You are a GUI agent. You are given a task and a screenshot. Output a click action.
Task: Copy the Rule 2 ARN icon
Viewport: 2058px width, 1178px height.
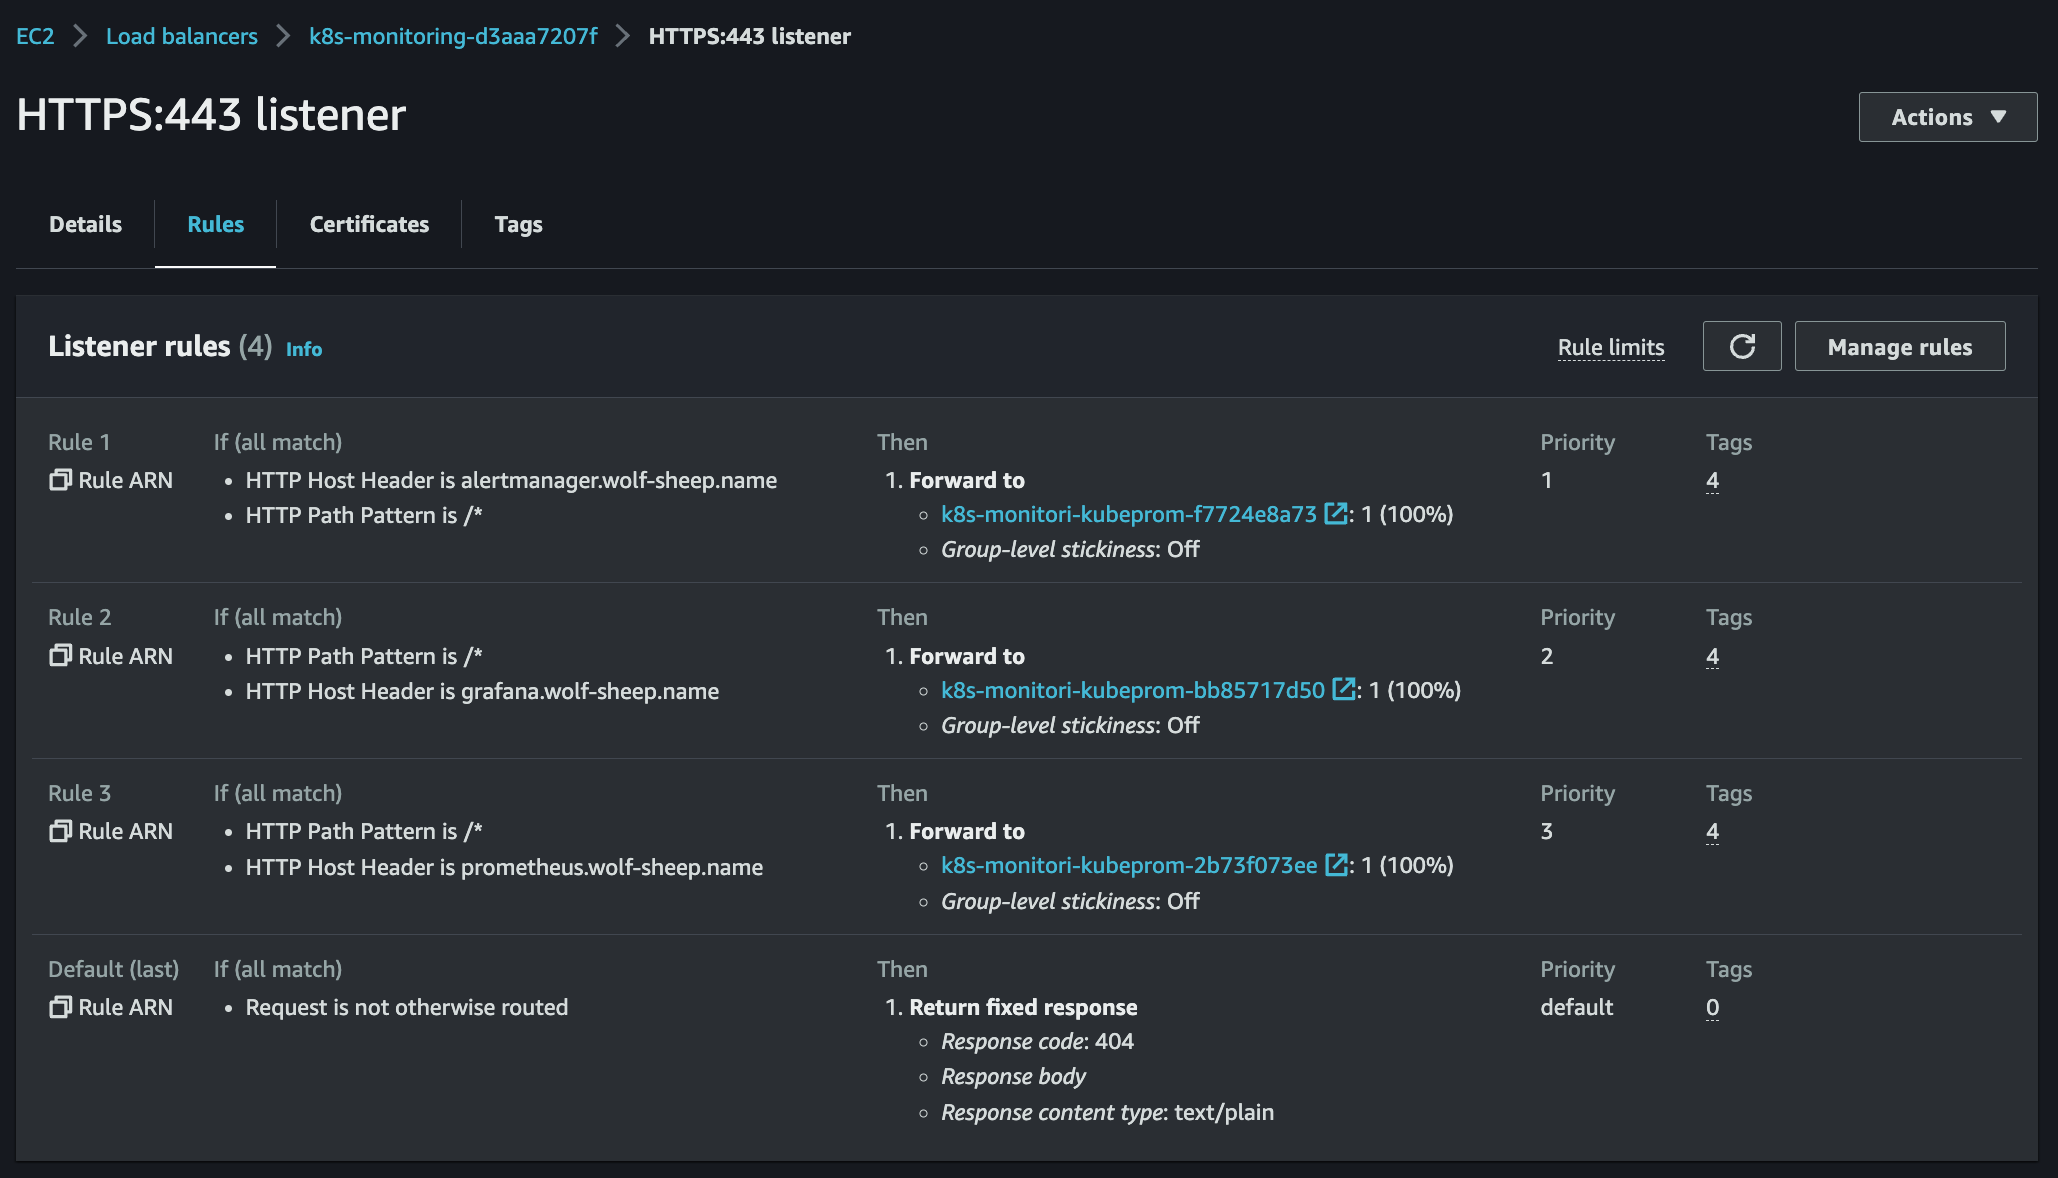pos(60,656)
